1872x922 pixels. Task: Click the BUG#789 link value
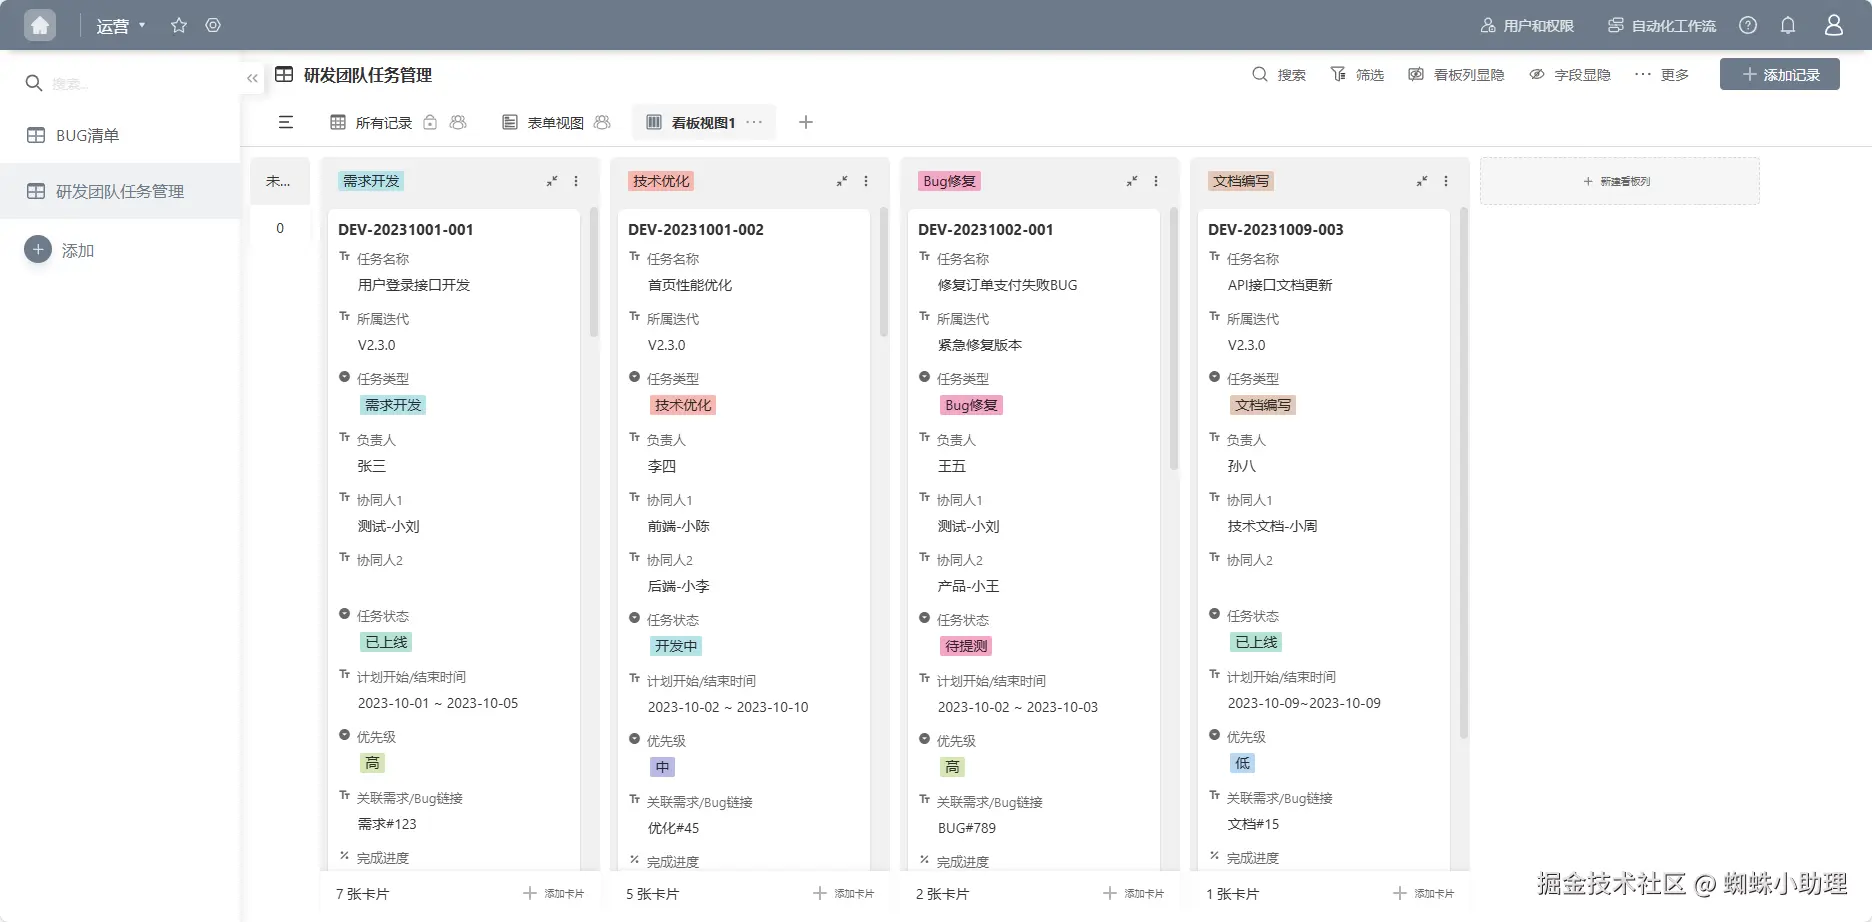coord(967,828)
